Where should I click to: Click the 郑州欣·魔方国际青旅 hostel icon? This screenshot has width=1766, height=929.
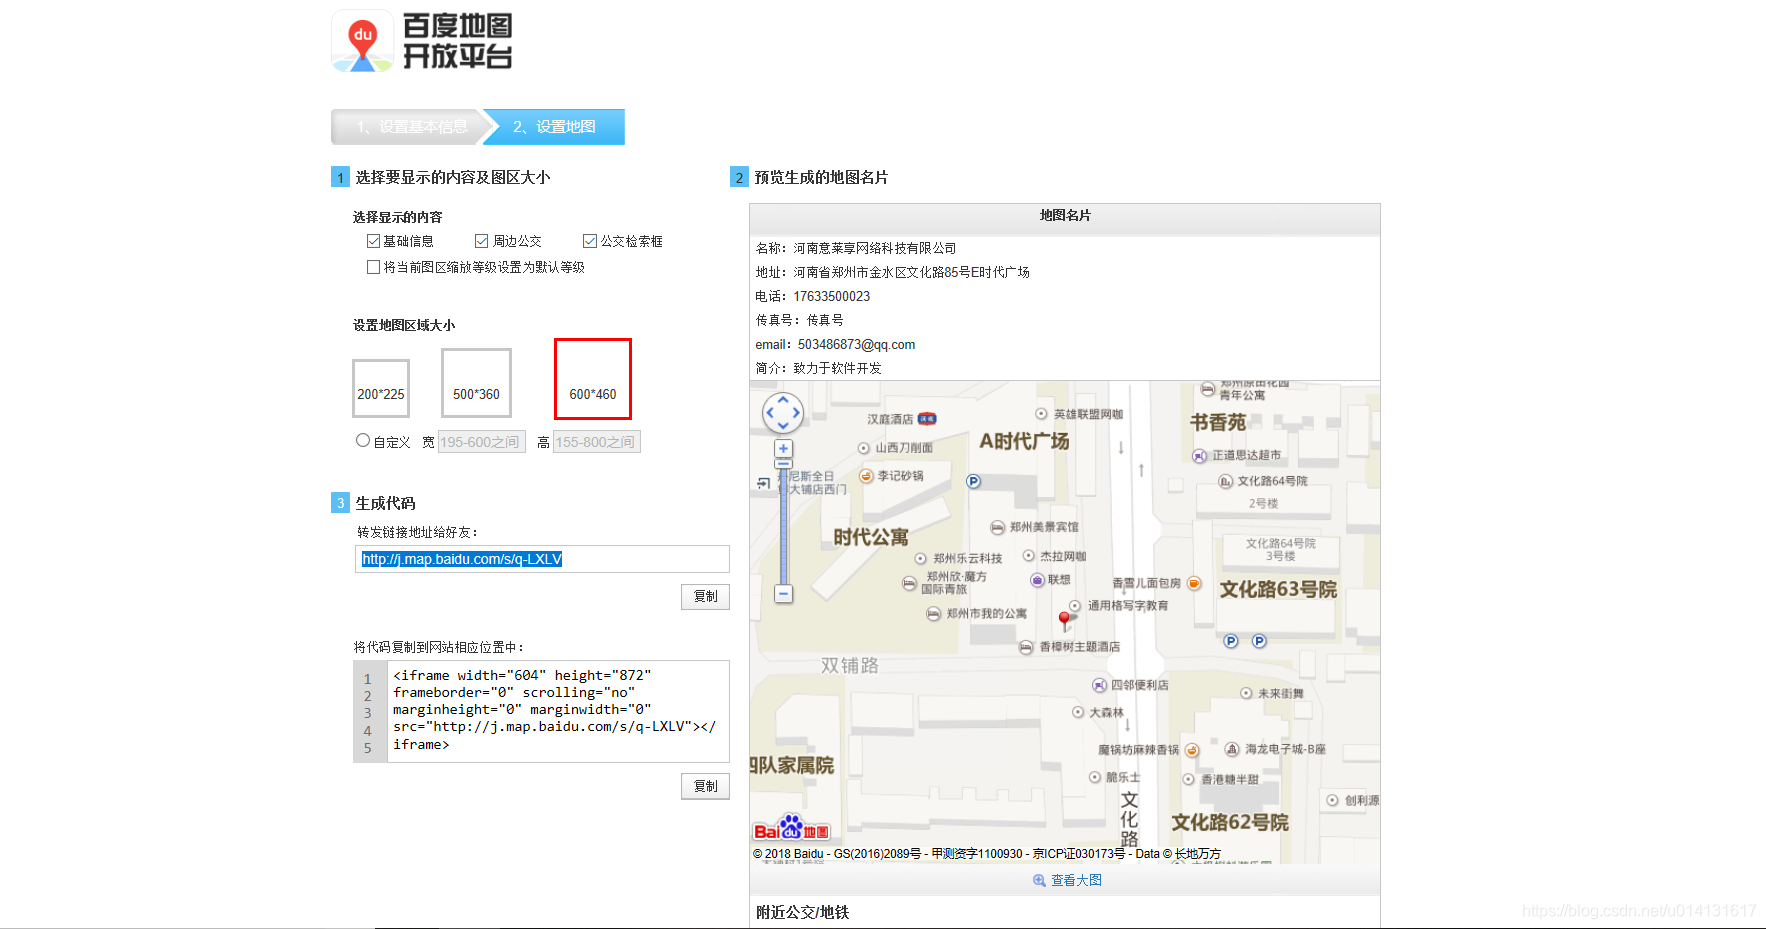click(909, 583)
